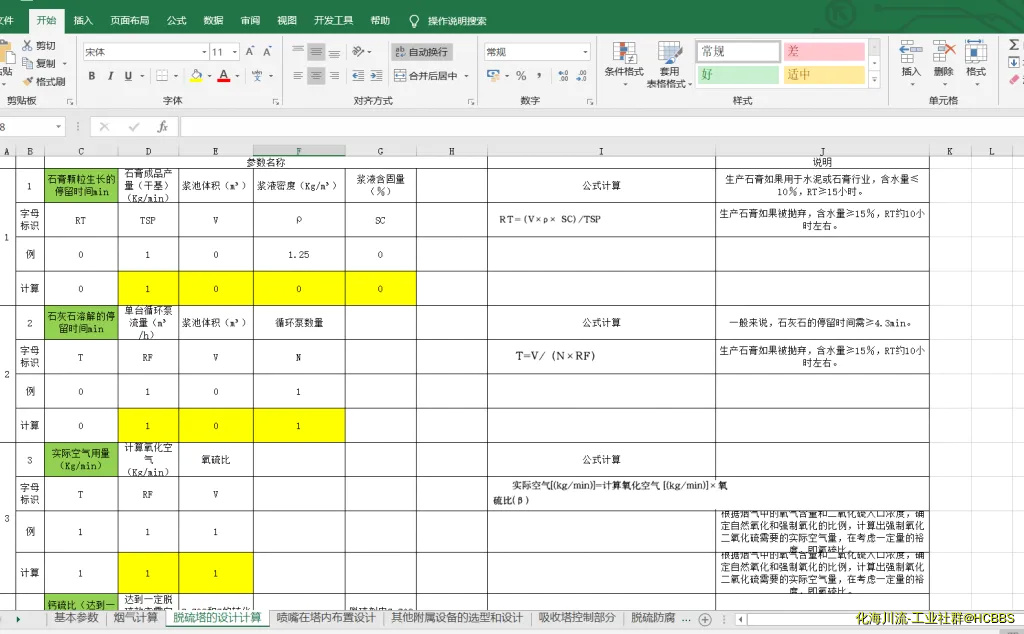Screen dimensions: 1024x634
Task: Open the 数据 ribbon tab
Action: tap(214, 20)
